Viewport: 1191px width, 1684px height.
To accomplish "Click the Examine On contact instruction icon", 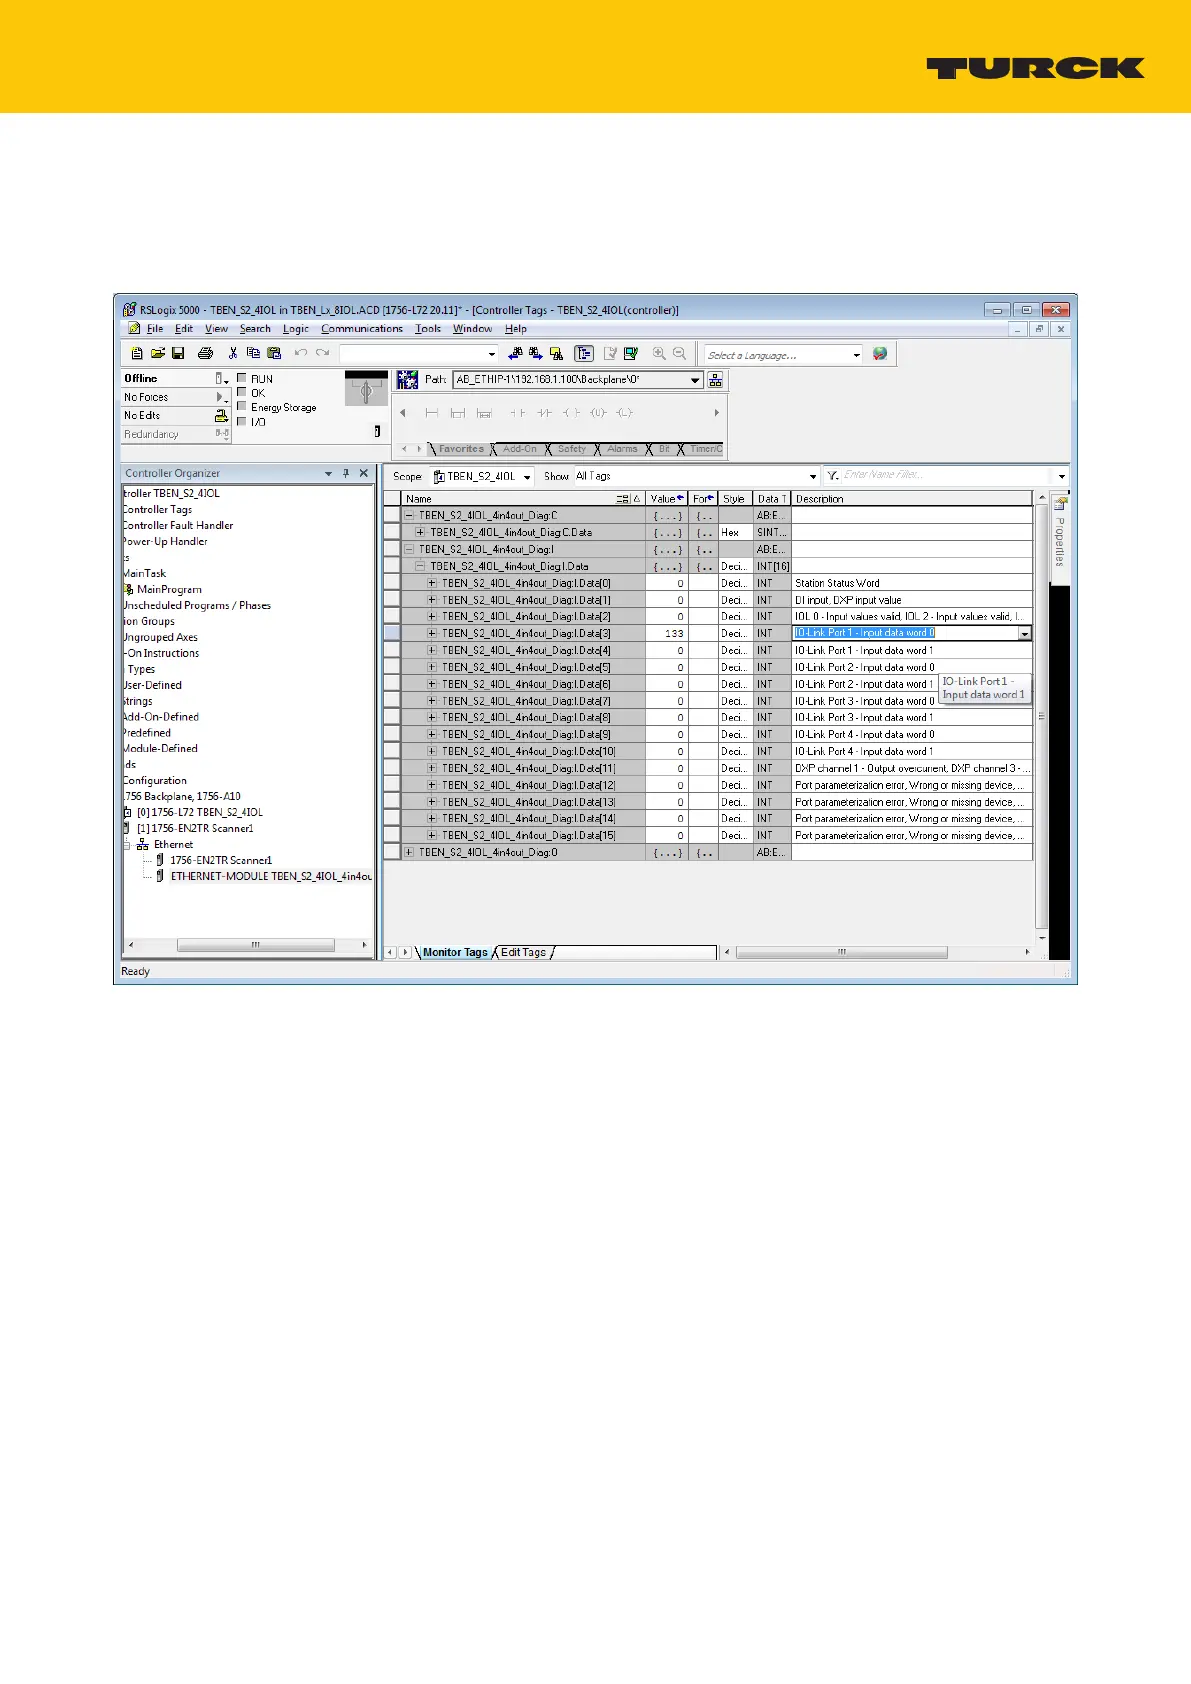I will [518, 413].
